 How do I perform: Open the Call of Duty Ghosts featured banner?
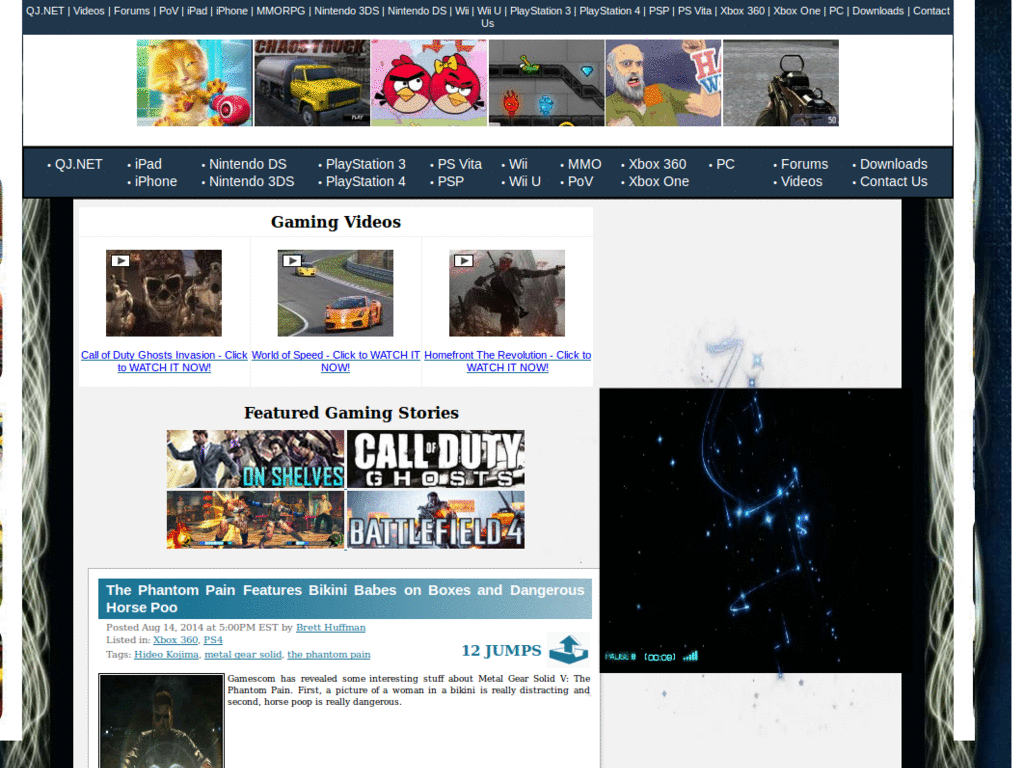pyautogui.click(x=436, y=459)
